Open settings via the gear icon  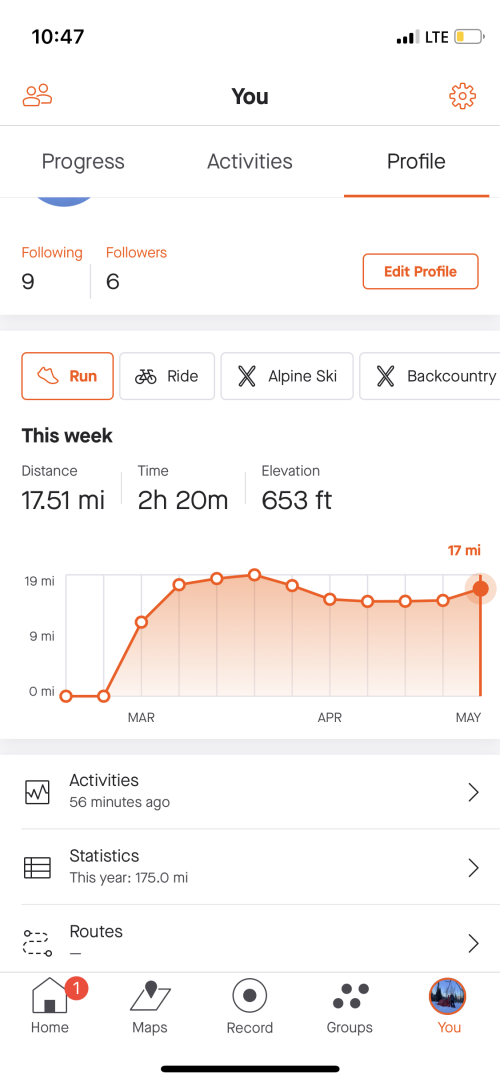tap(463, 96)
